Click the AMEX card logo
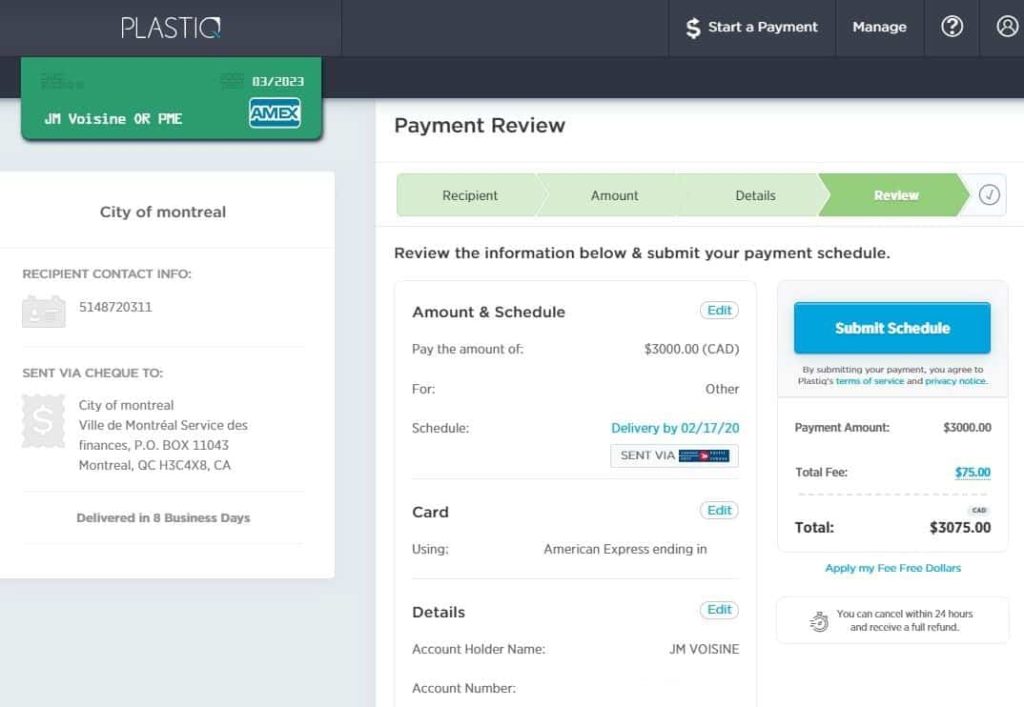This screenshot has width=1024, height=707. click(x=274, y=114)
